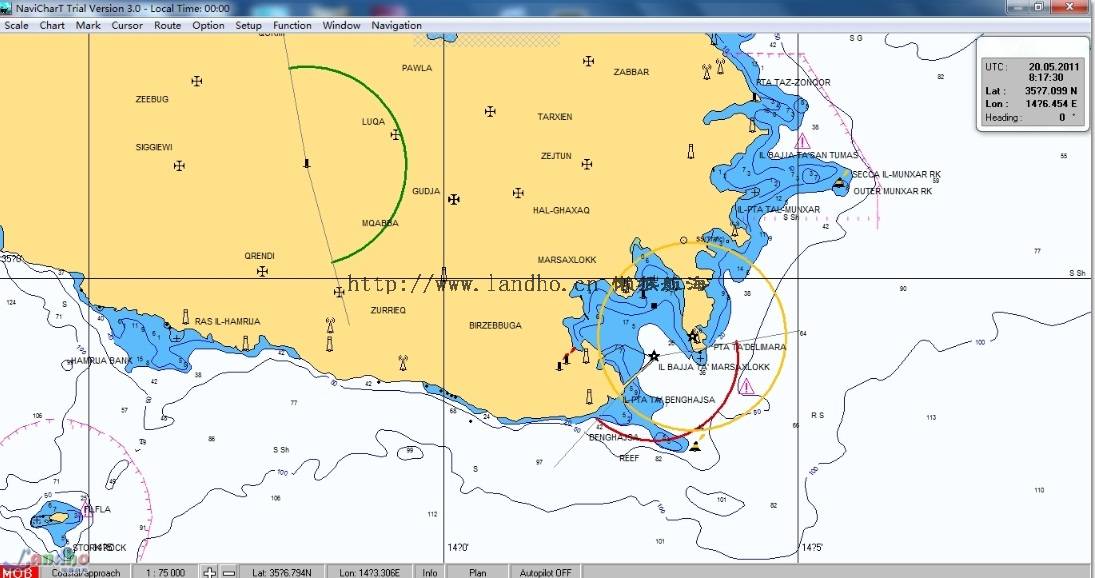
Task: Click the HAMRIJA BANK chart label
Action: (101, 361)
